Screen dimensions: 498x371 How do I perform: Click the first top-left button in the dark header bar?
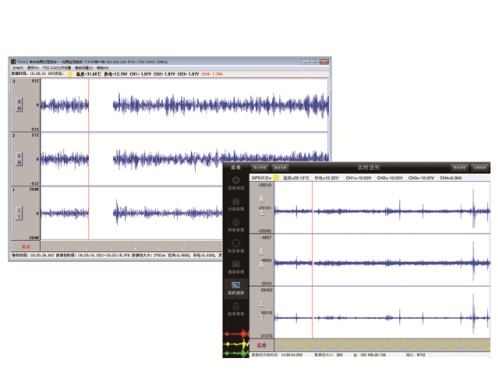coord(260,167)
